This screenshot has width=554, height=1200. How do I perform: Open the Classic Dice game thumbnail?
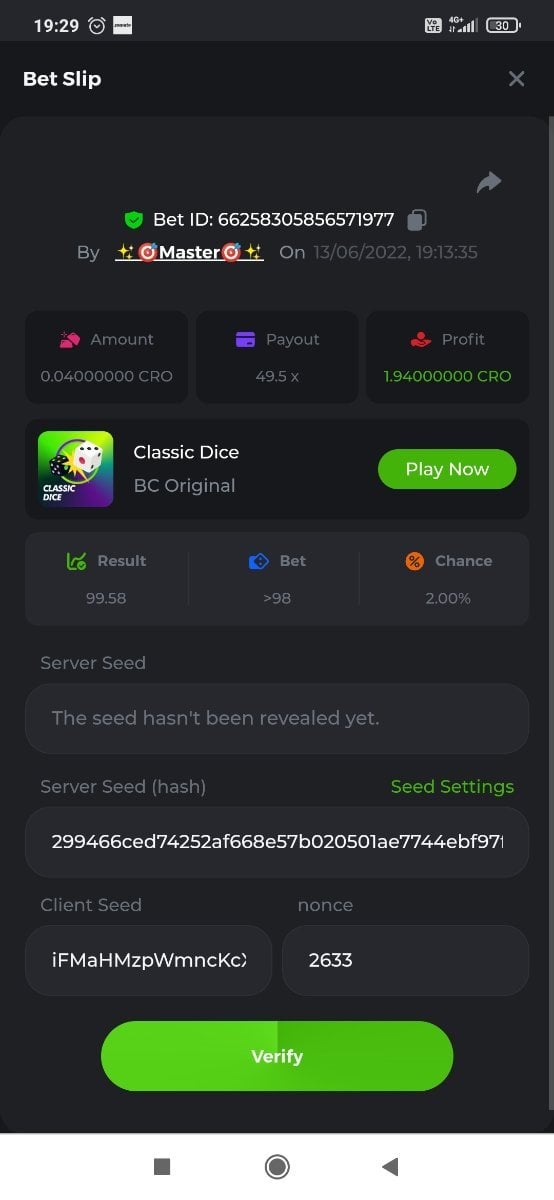[76, 469]
